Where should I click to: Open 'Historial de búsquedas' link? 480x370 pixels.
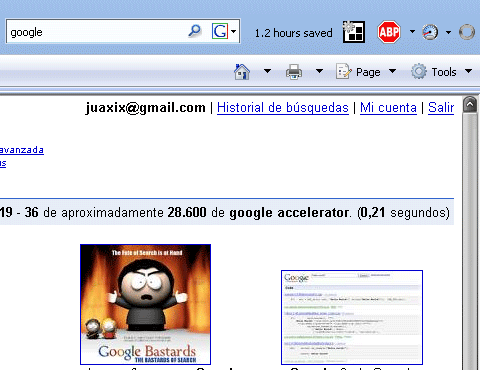click(283, 108)
